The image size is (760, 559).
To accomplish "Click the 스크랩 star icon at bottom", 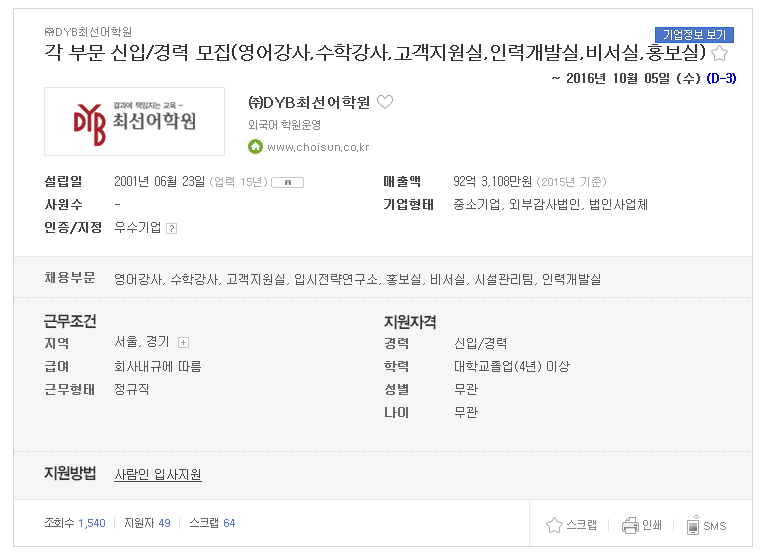I will point(554,525).
